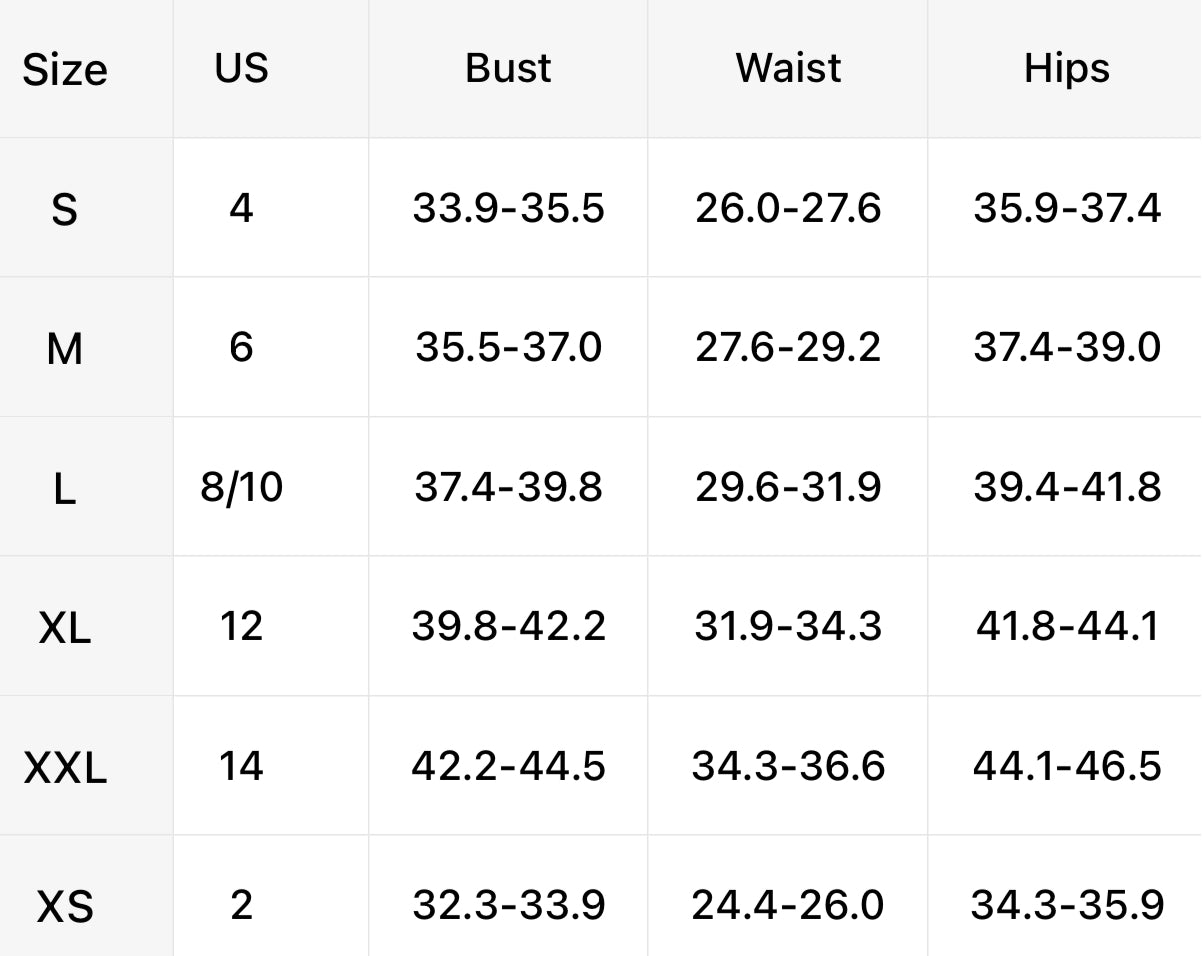Click US size 8/10 cell
This screenshot has height=956, width=1202.
tap(241, 488)
